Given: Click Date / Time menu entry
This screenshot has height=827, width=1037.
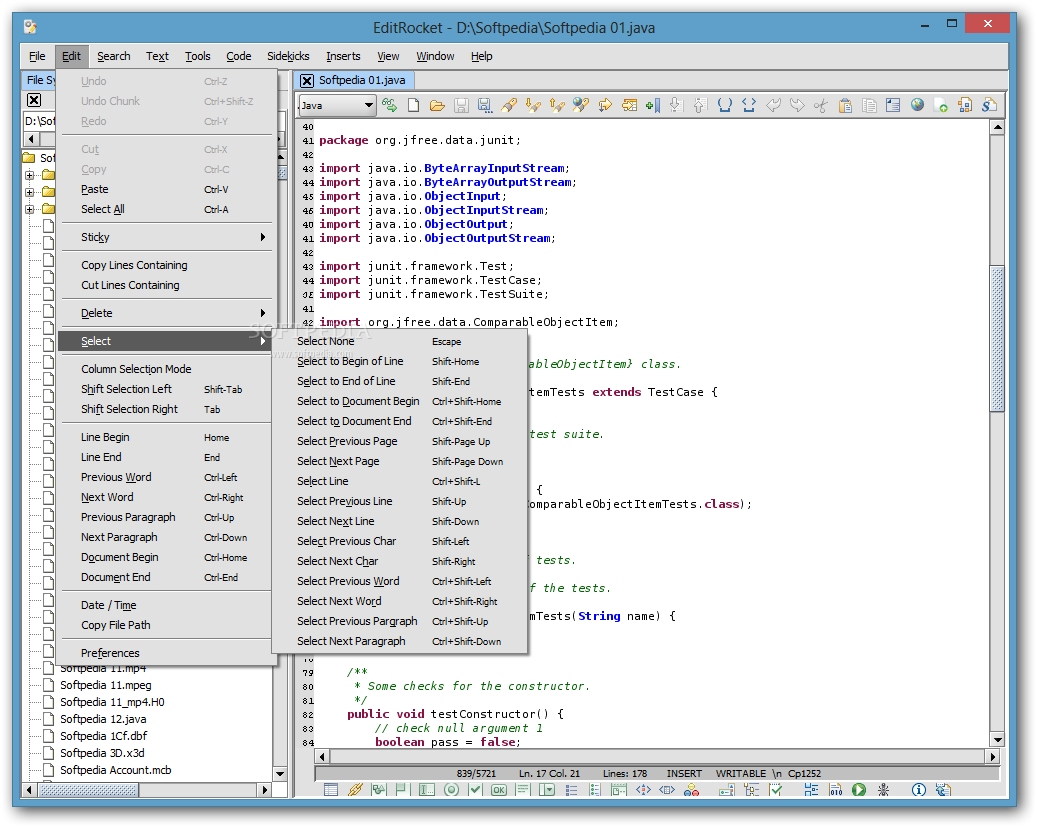Looking at the screenshot, I should point(166,605).
